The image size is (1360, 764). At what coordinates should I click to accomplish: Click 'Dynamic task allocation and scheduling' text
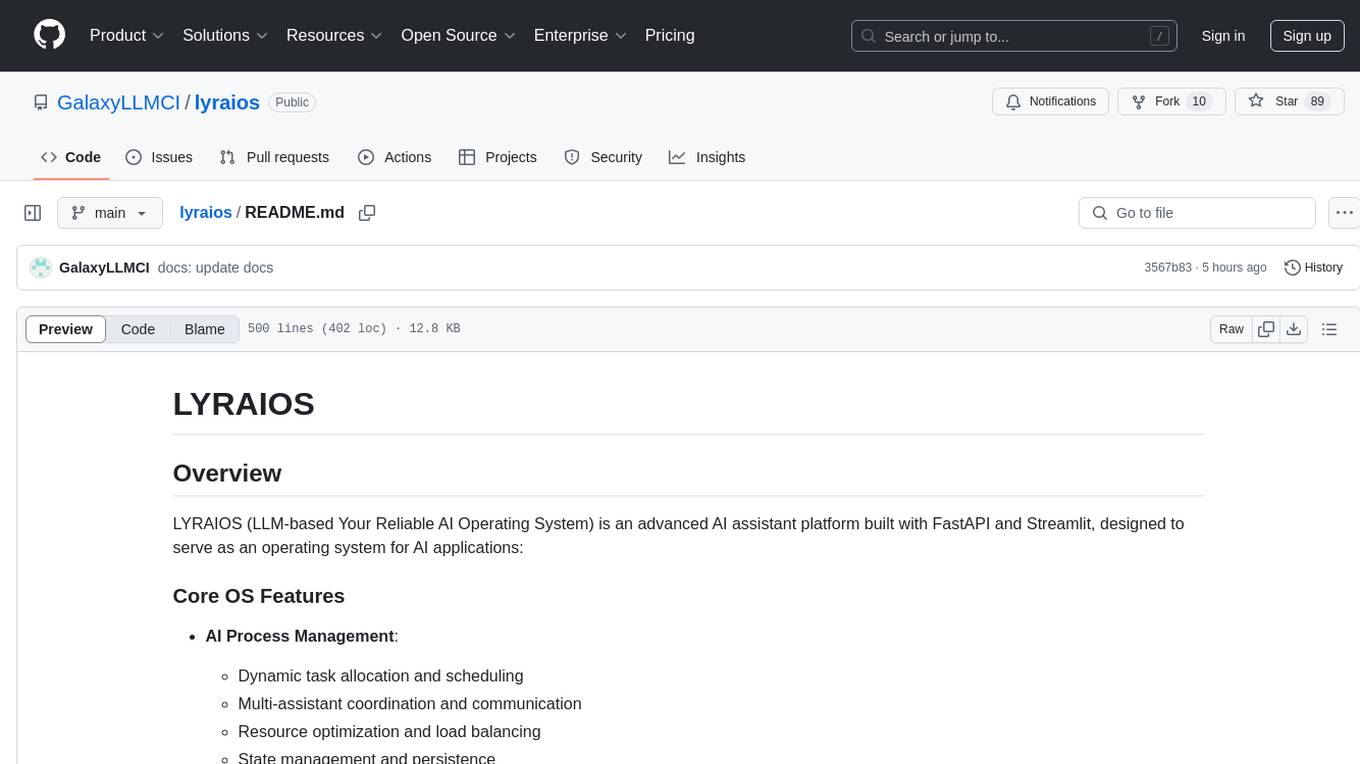click(x=381, y=676)
